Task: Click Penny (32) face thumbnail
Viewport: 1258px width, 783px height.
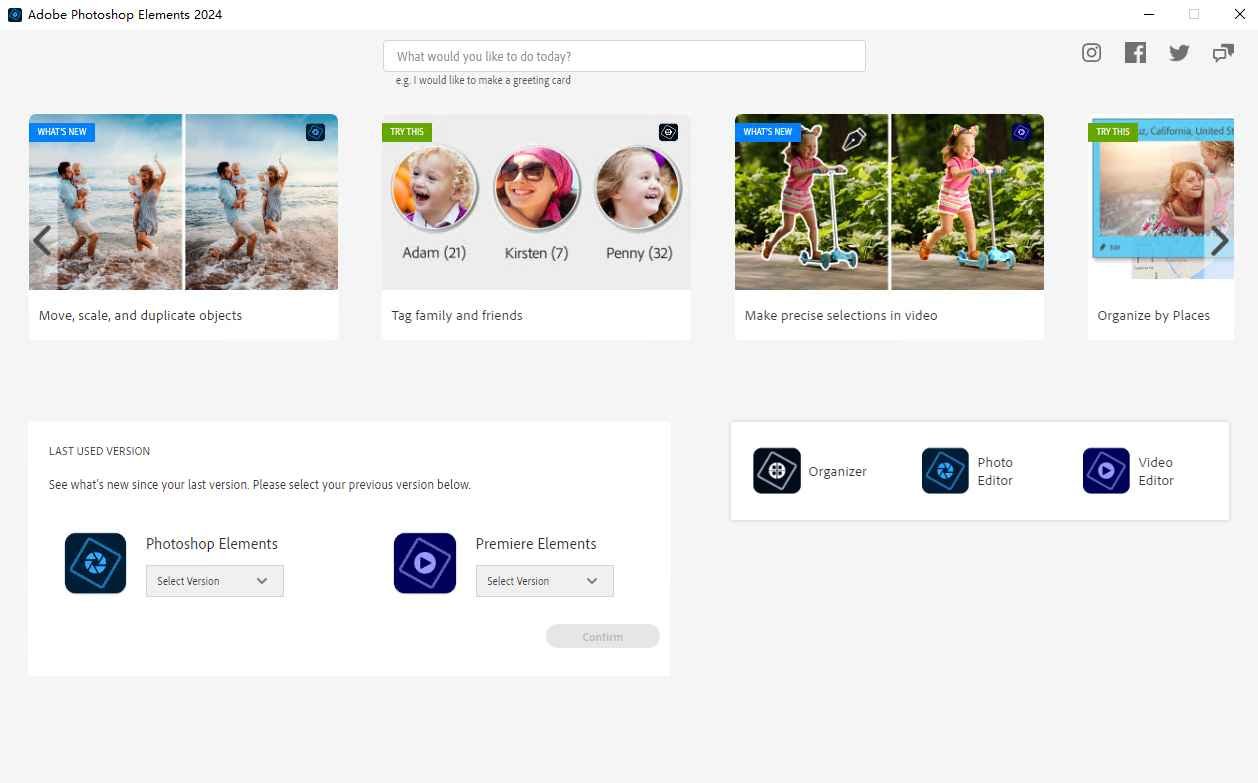Action: pos(638,189)
